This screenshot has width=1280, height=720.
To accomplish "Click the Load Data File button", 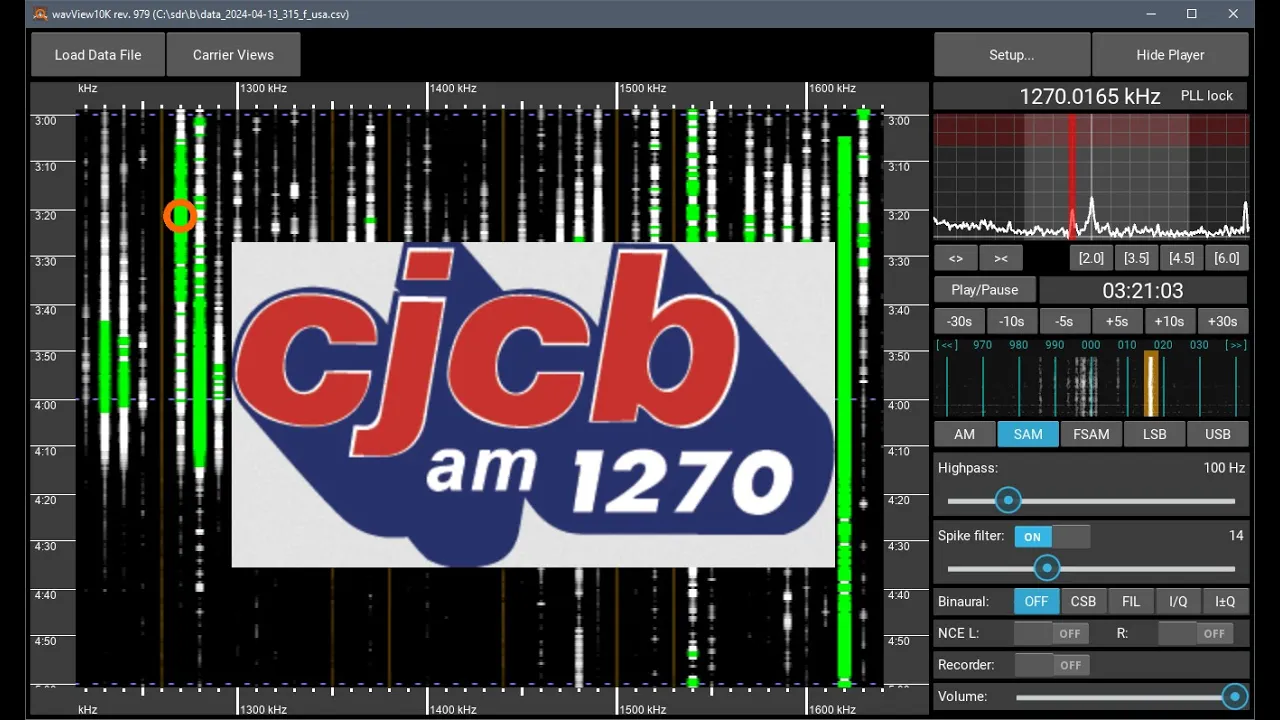I will (98, 55).
